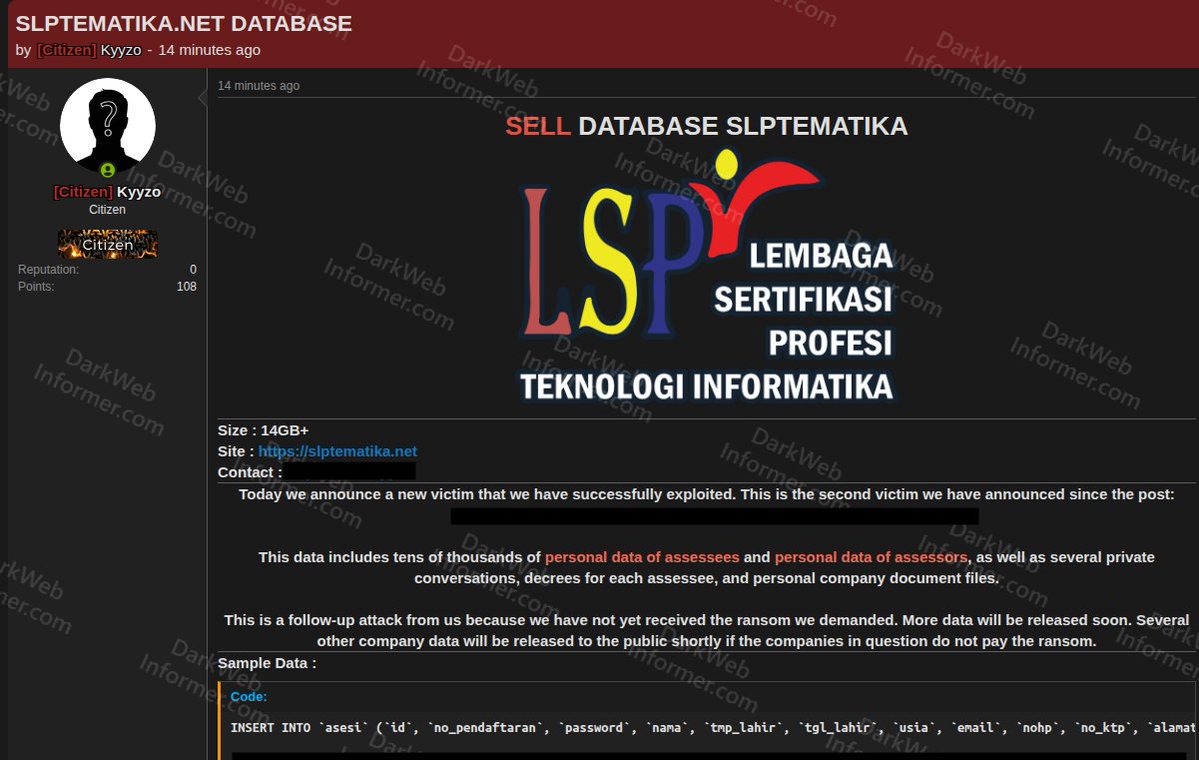Open Kyyzo username under the avatar

138,191
